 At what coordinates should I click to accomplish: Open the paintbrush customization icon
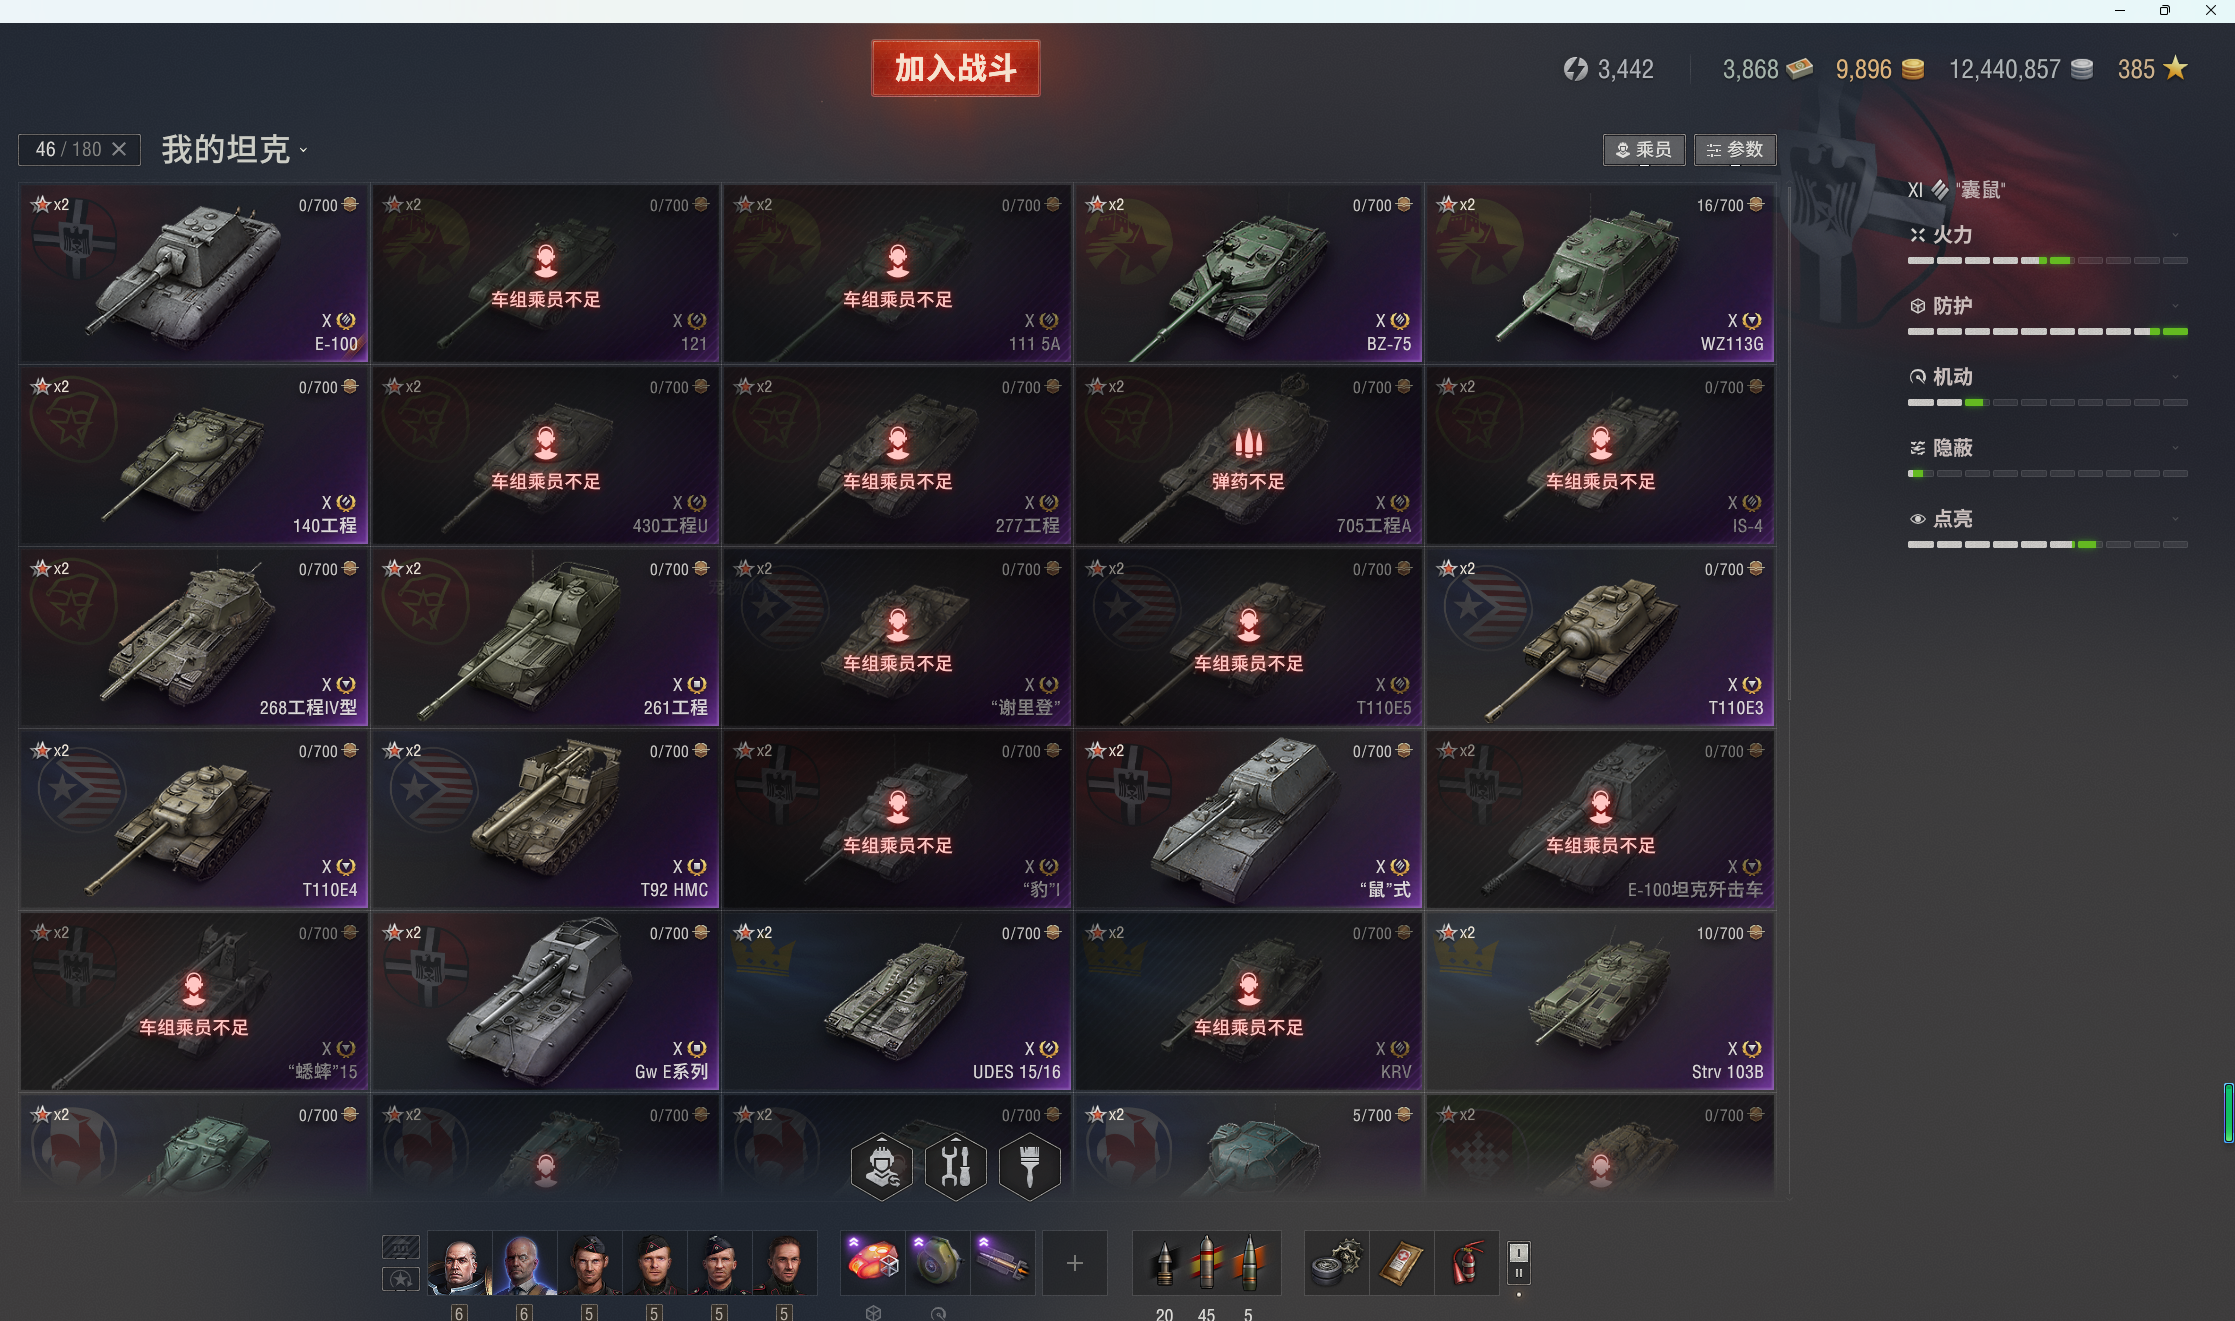1030,1166
